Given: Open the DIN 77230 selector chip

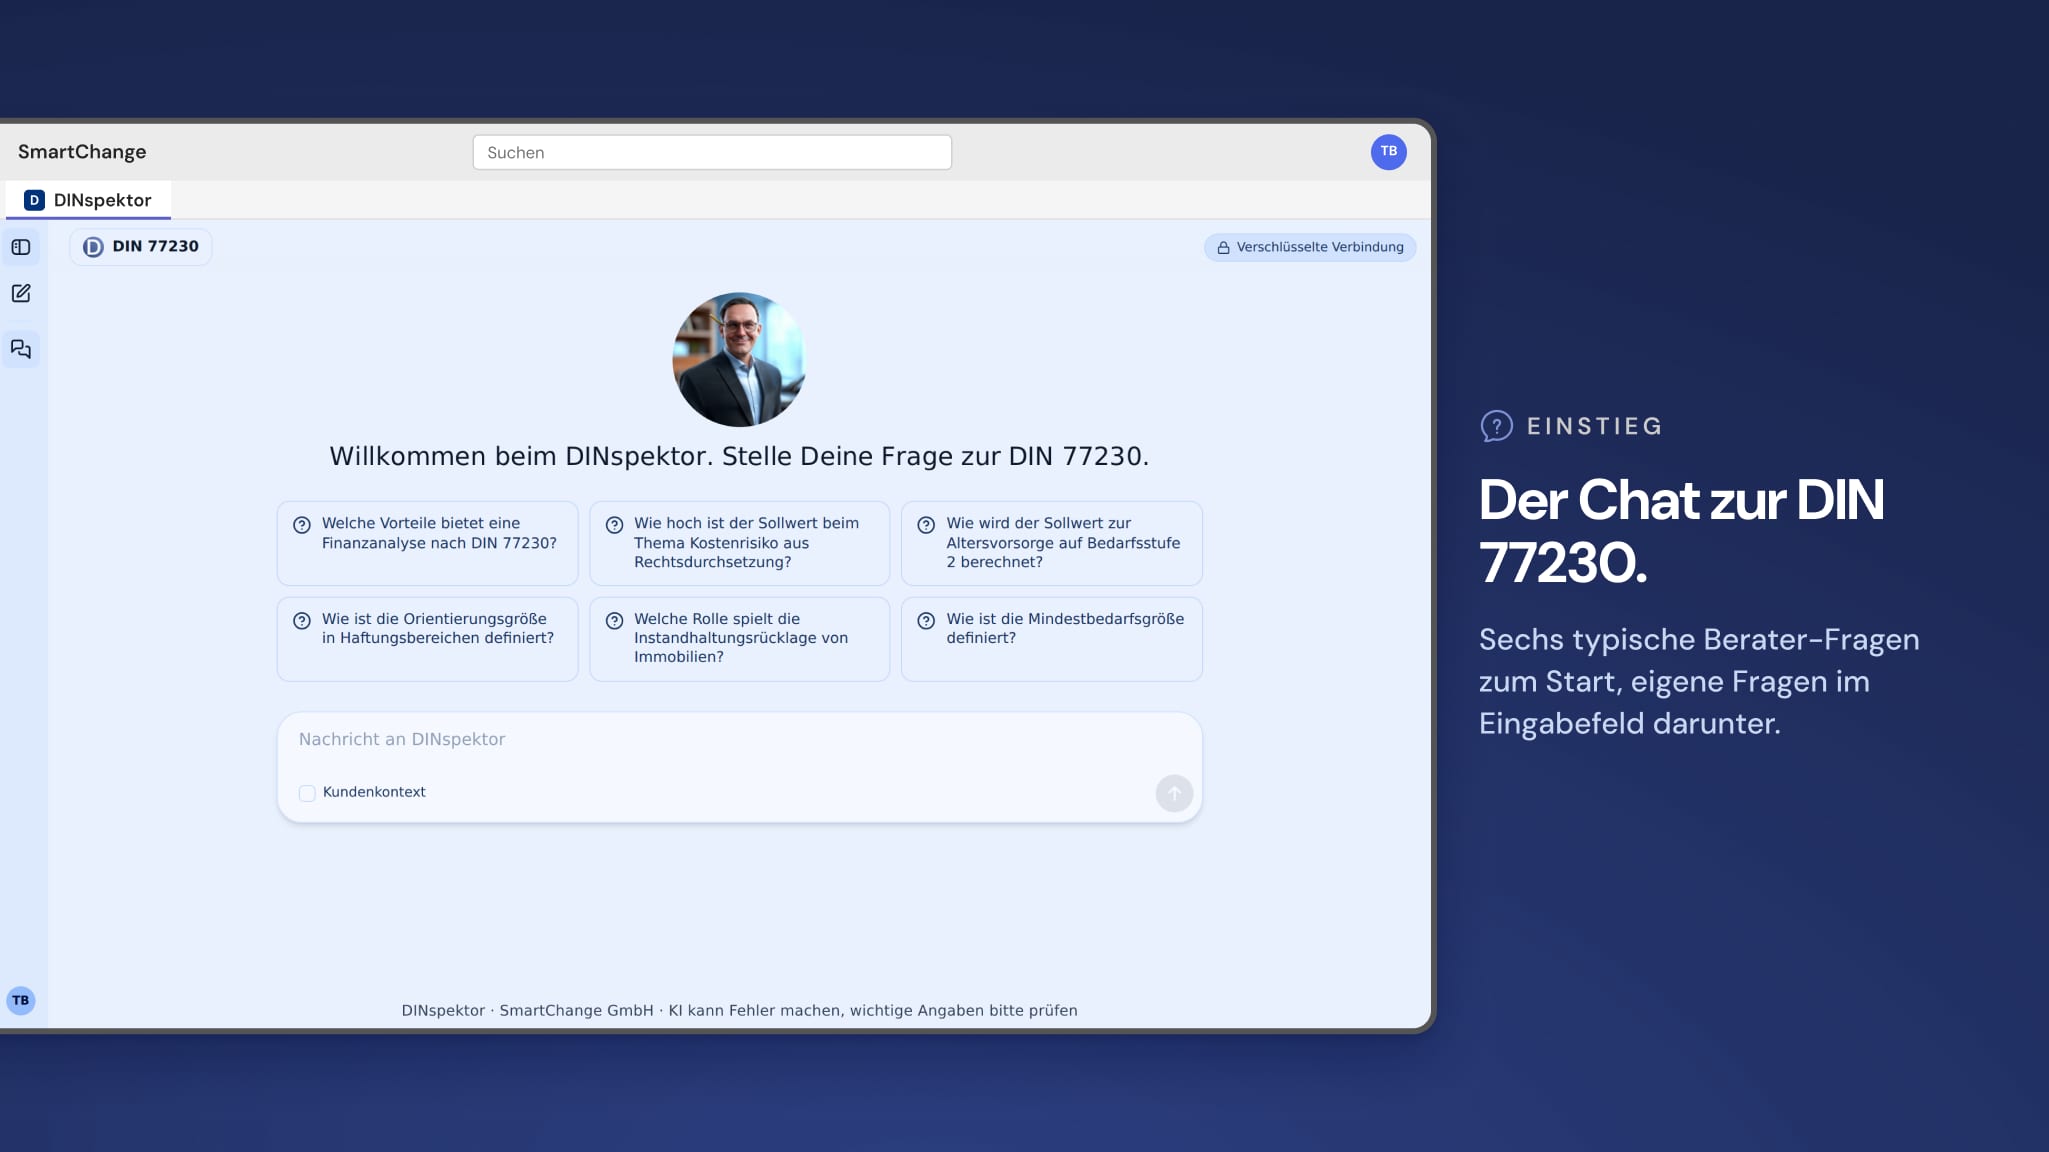Looking at the screenshot, I should pos(141,247).
